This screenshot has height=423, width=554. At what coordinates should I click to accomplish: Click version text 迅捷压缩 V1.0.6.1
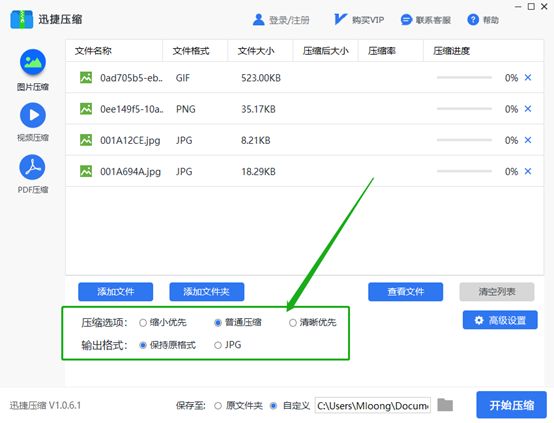click(45, 405)
